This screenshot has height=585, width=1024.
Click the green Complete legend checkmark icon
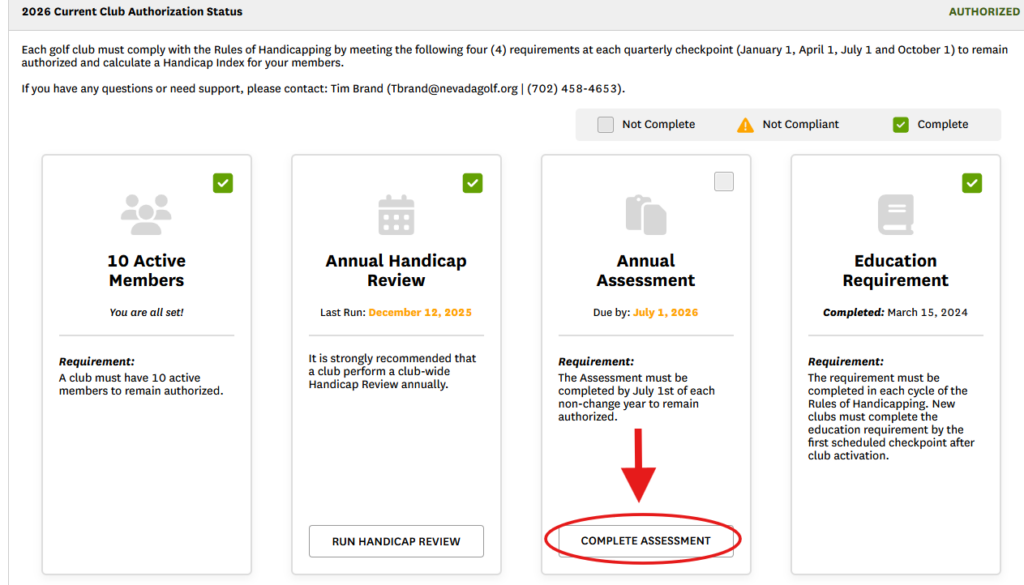(900, 125)
